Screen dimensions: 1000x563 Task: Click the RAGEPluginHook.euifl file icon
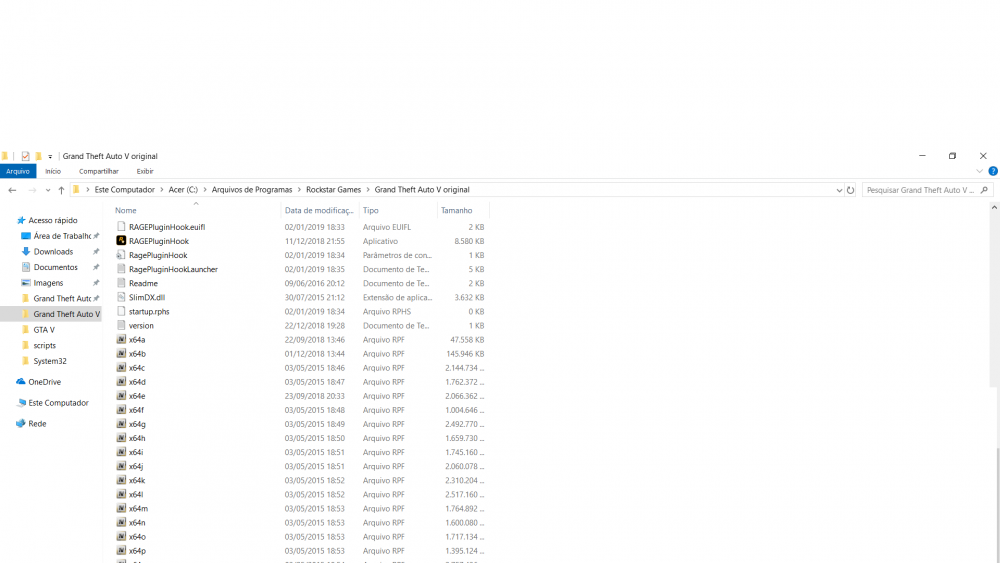pos(121,227)
